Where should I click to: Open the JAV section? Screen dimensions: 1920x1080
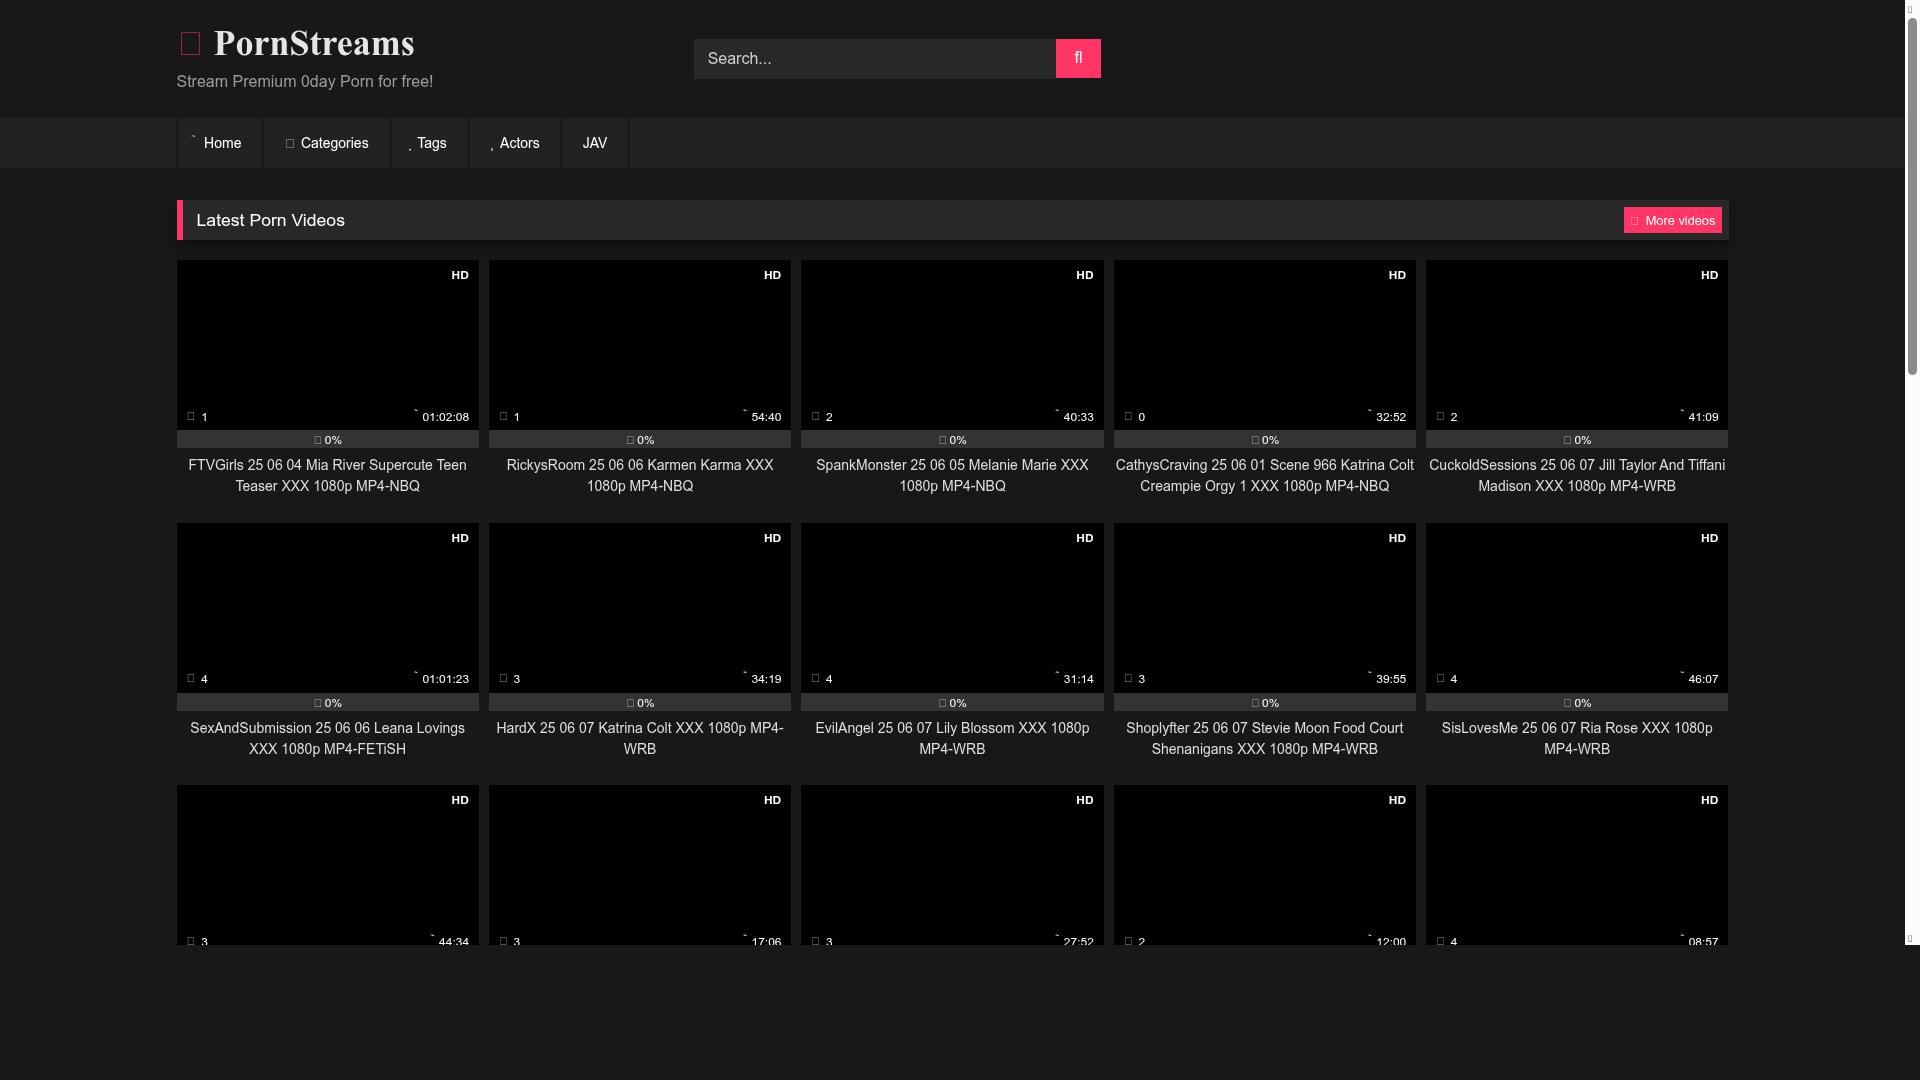[594, 143]
